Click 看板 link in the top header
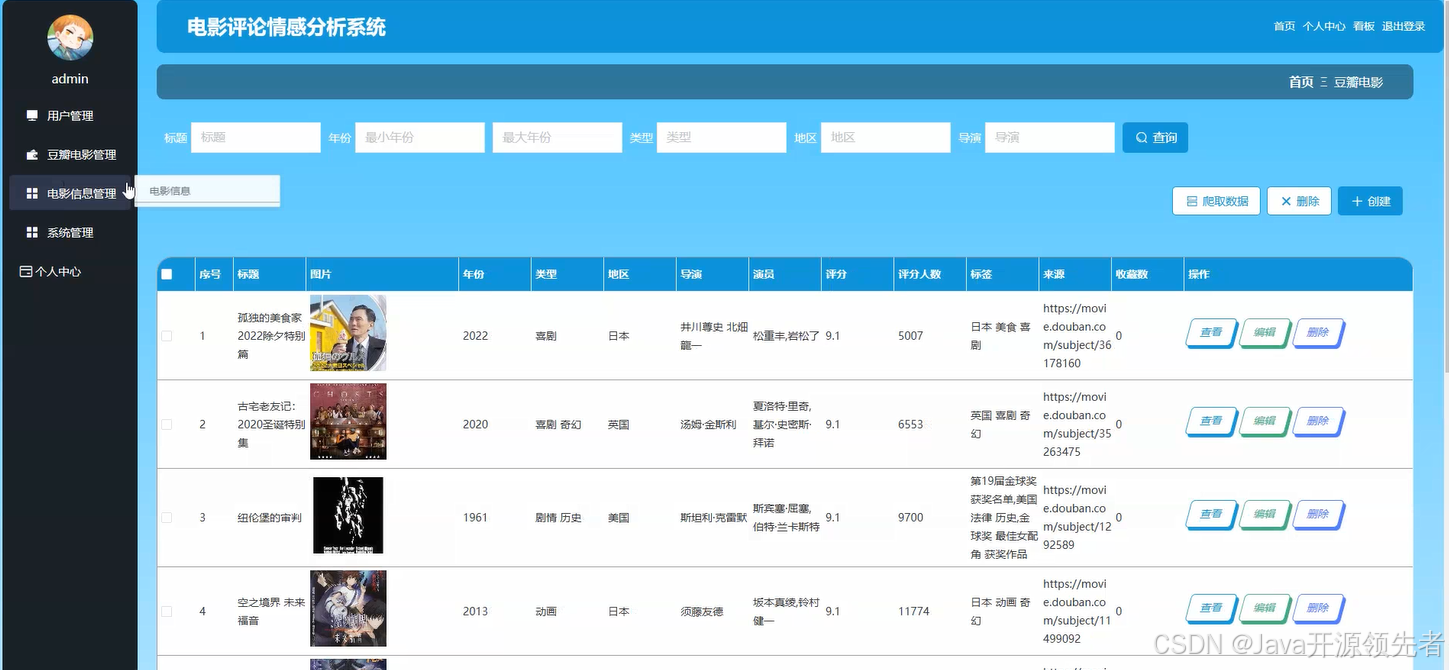This screenshot has width=1449, height=670. (x=1364, y=27)
